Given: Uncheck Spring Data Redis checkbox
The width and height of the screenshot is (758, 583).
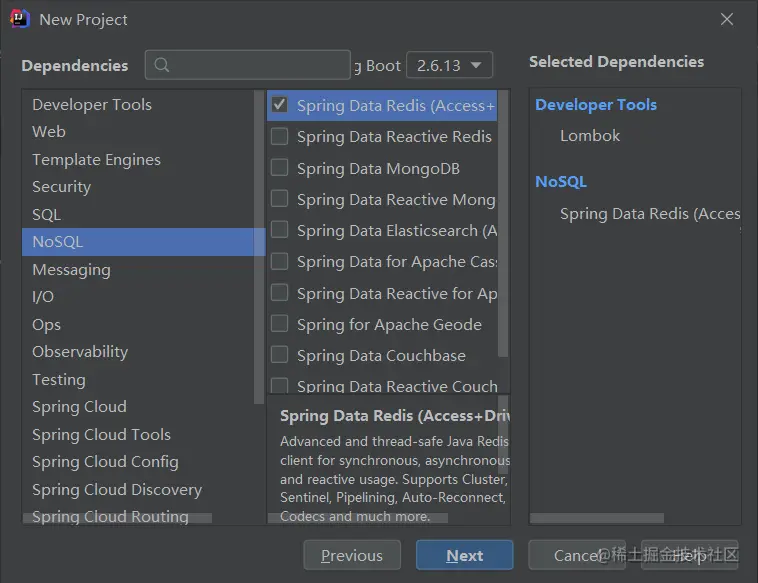Looking at the screenshot, I should [x=280, y=105].
